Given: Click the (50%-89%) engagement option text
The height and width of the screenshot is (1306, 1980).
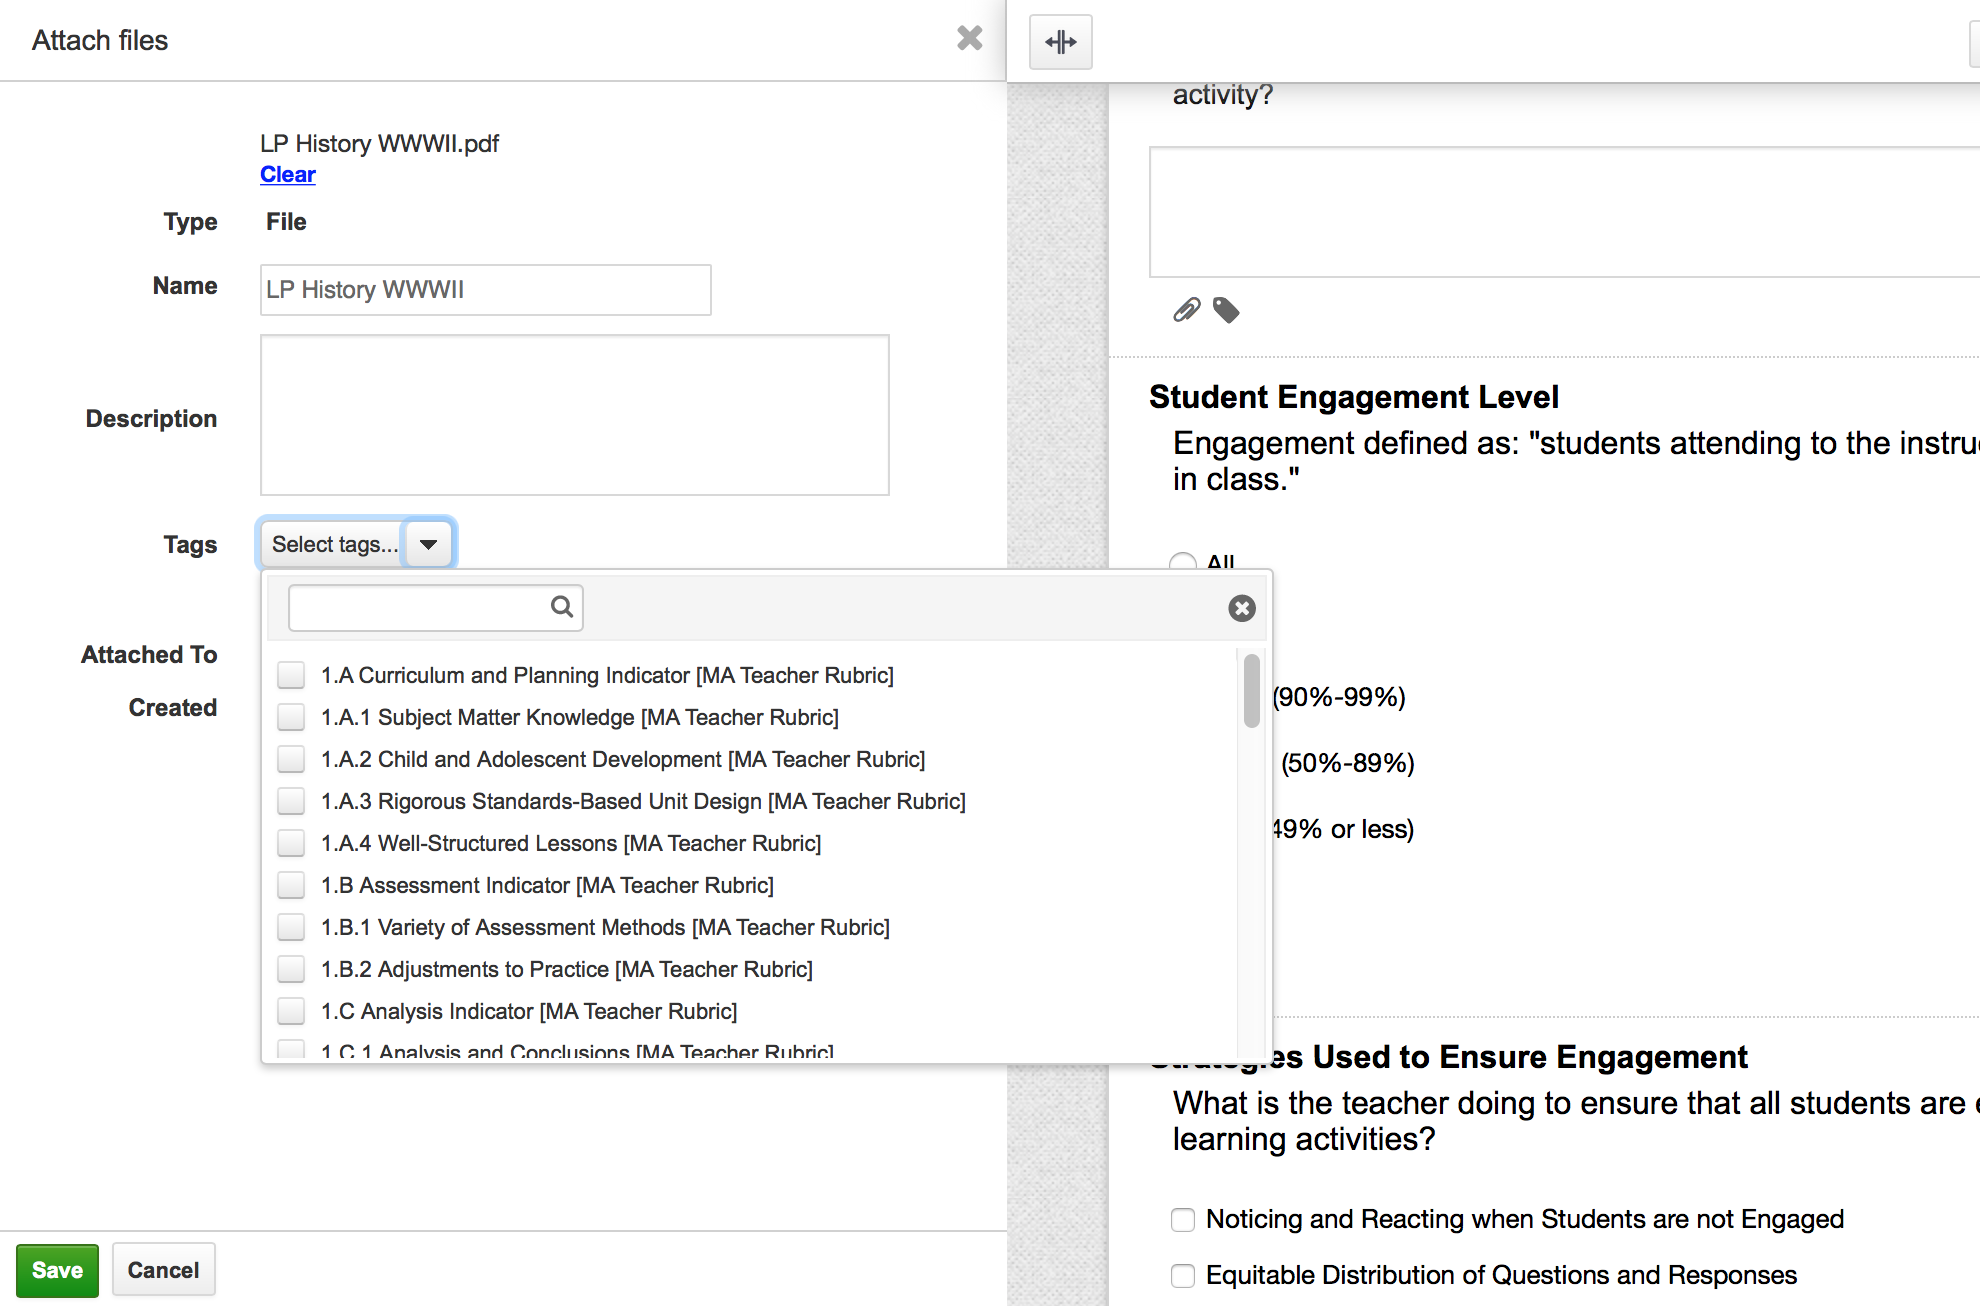Looking at the screenshot, I should click(1347, 763).
